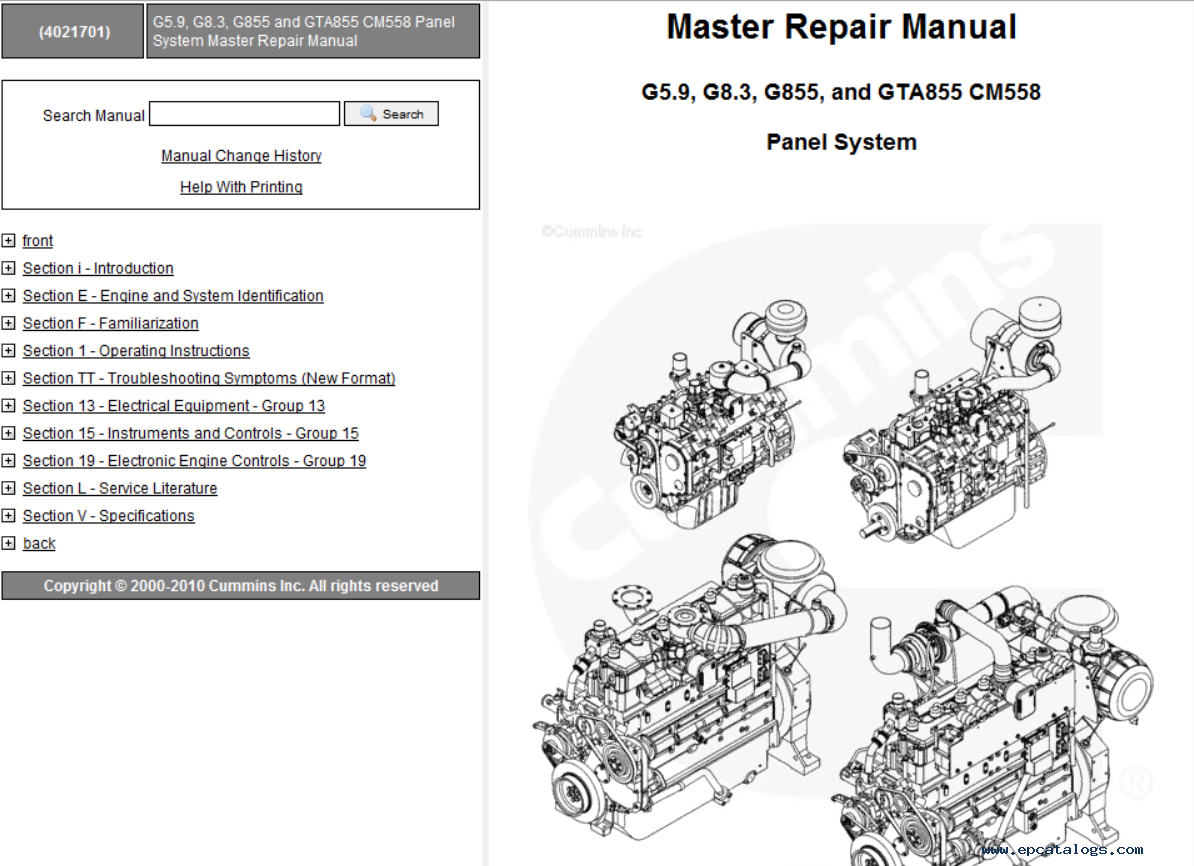Click the Cummins copyright footer bar
The height and width of the screenshot is (866, 1194).
(x=241, y=586)
